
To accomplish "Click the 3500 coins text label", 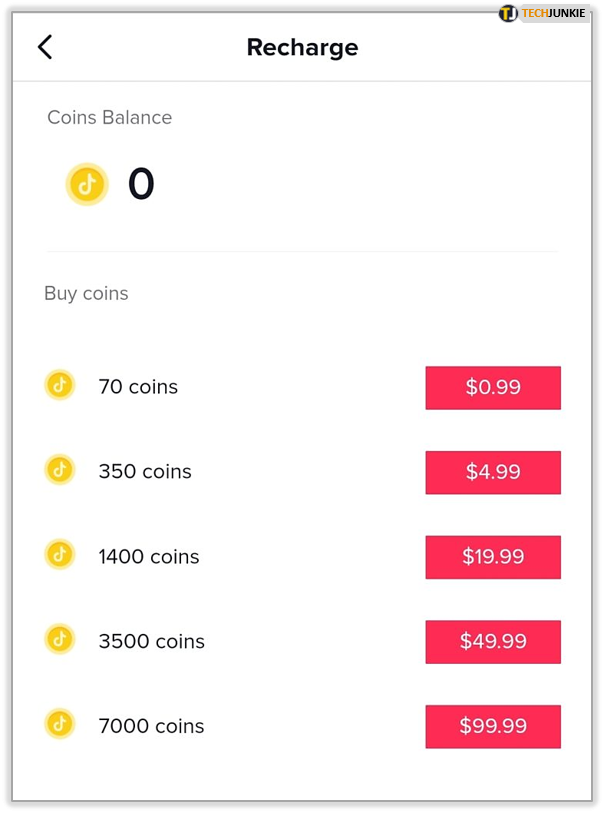I will click(150, 641).
